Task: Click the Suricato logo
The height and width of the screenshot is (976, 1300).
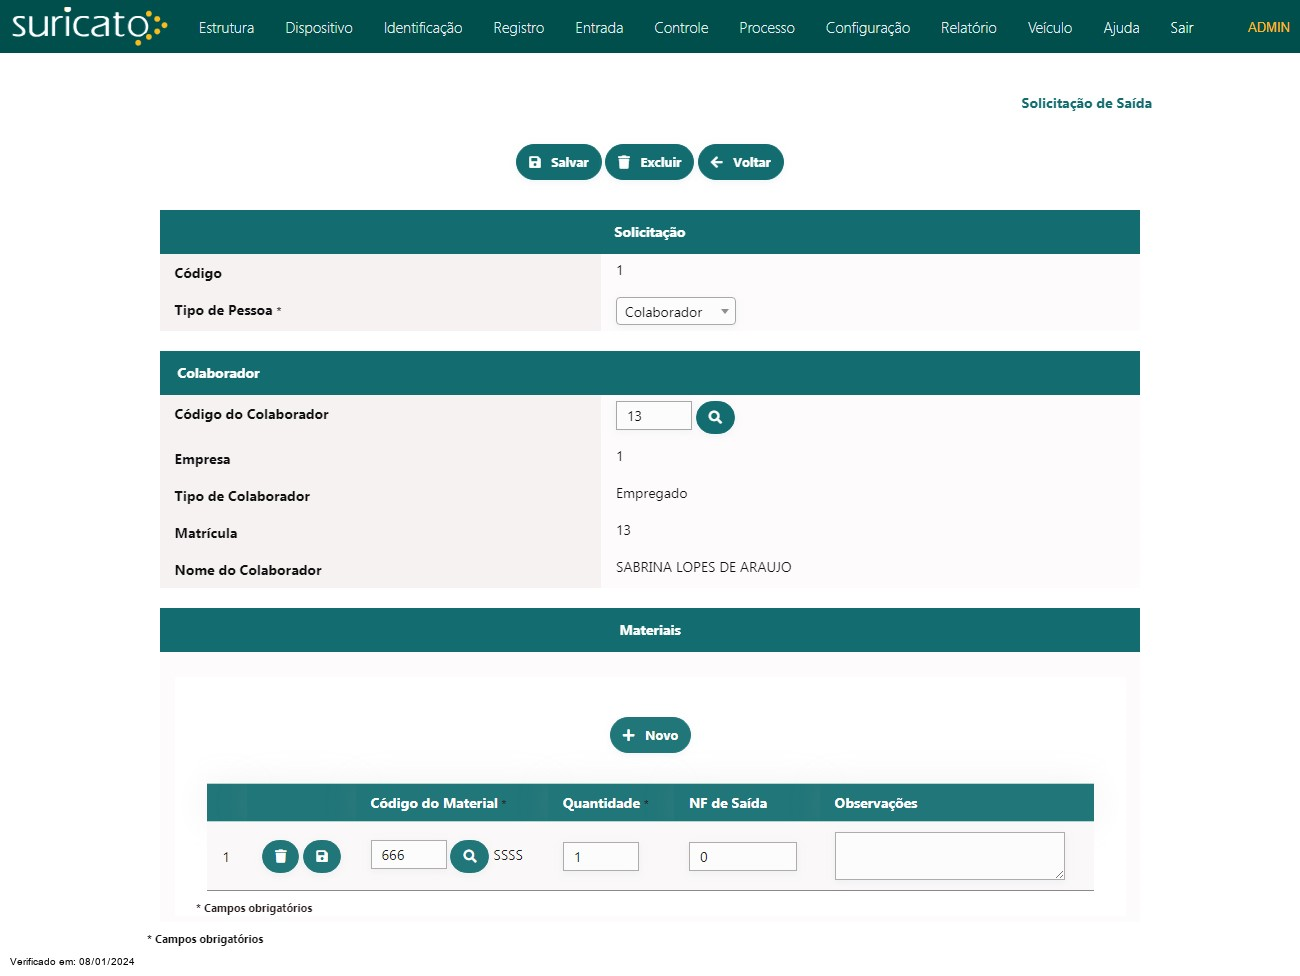Action: tap(88, 26)
